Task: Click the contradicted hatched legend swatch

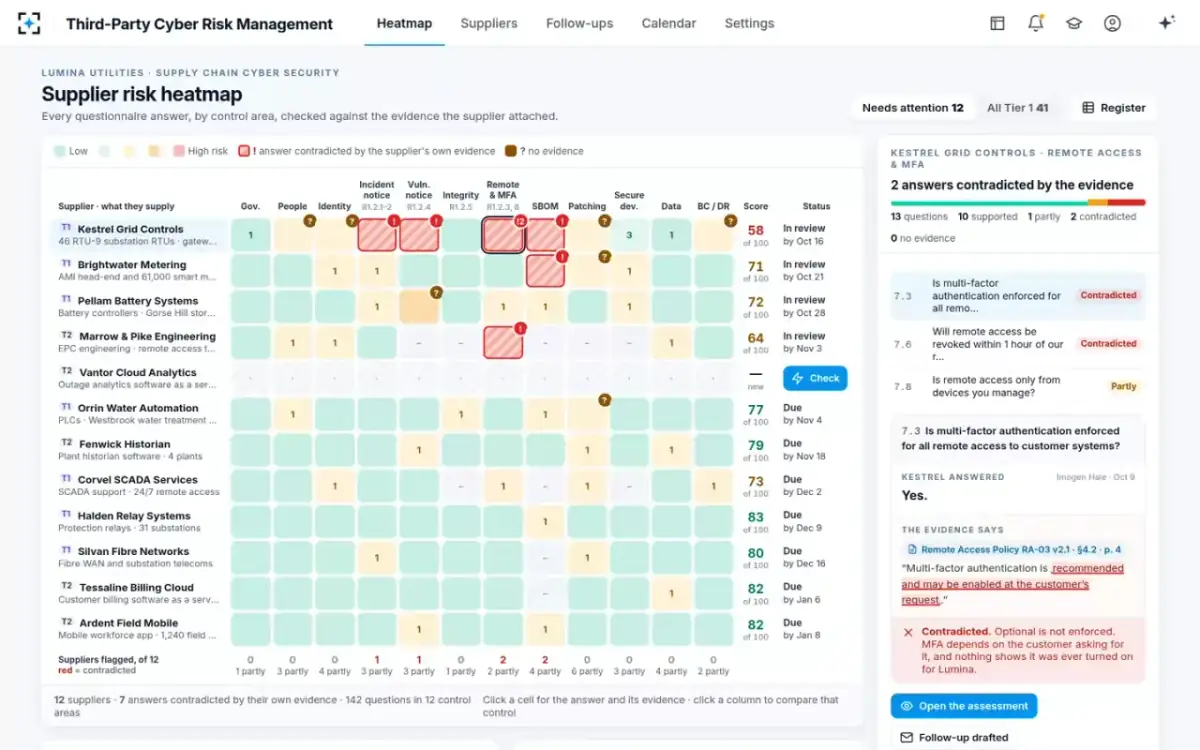Action: [x=244, y=151]
